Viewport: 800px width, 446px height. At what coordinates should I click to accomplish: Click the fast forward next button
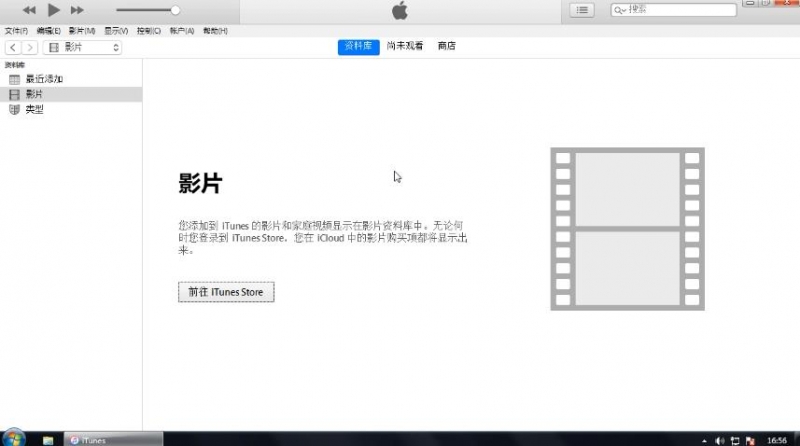[77, 10]
